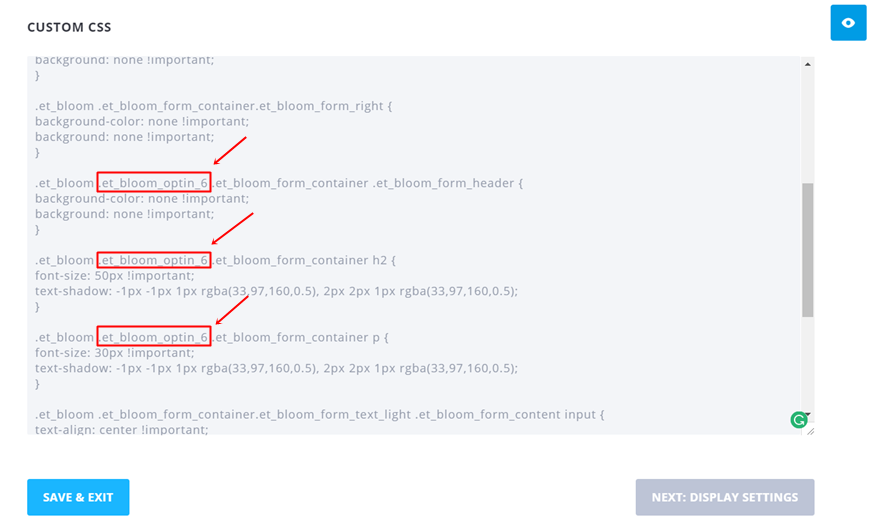The image size is (880, 527).
Task: Click the green Grammarly icon
Action: tap(798, 420)
